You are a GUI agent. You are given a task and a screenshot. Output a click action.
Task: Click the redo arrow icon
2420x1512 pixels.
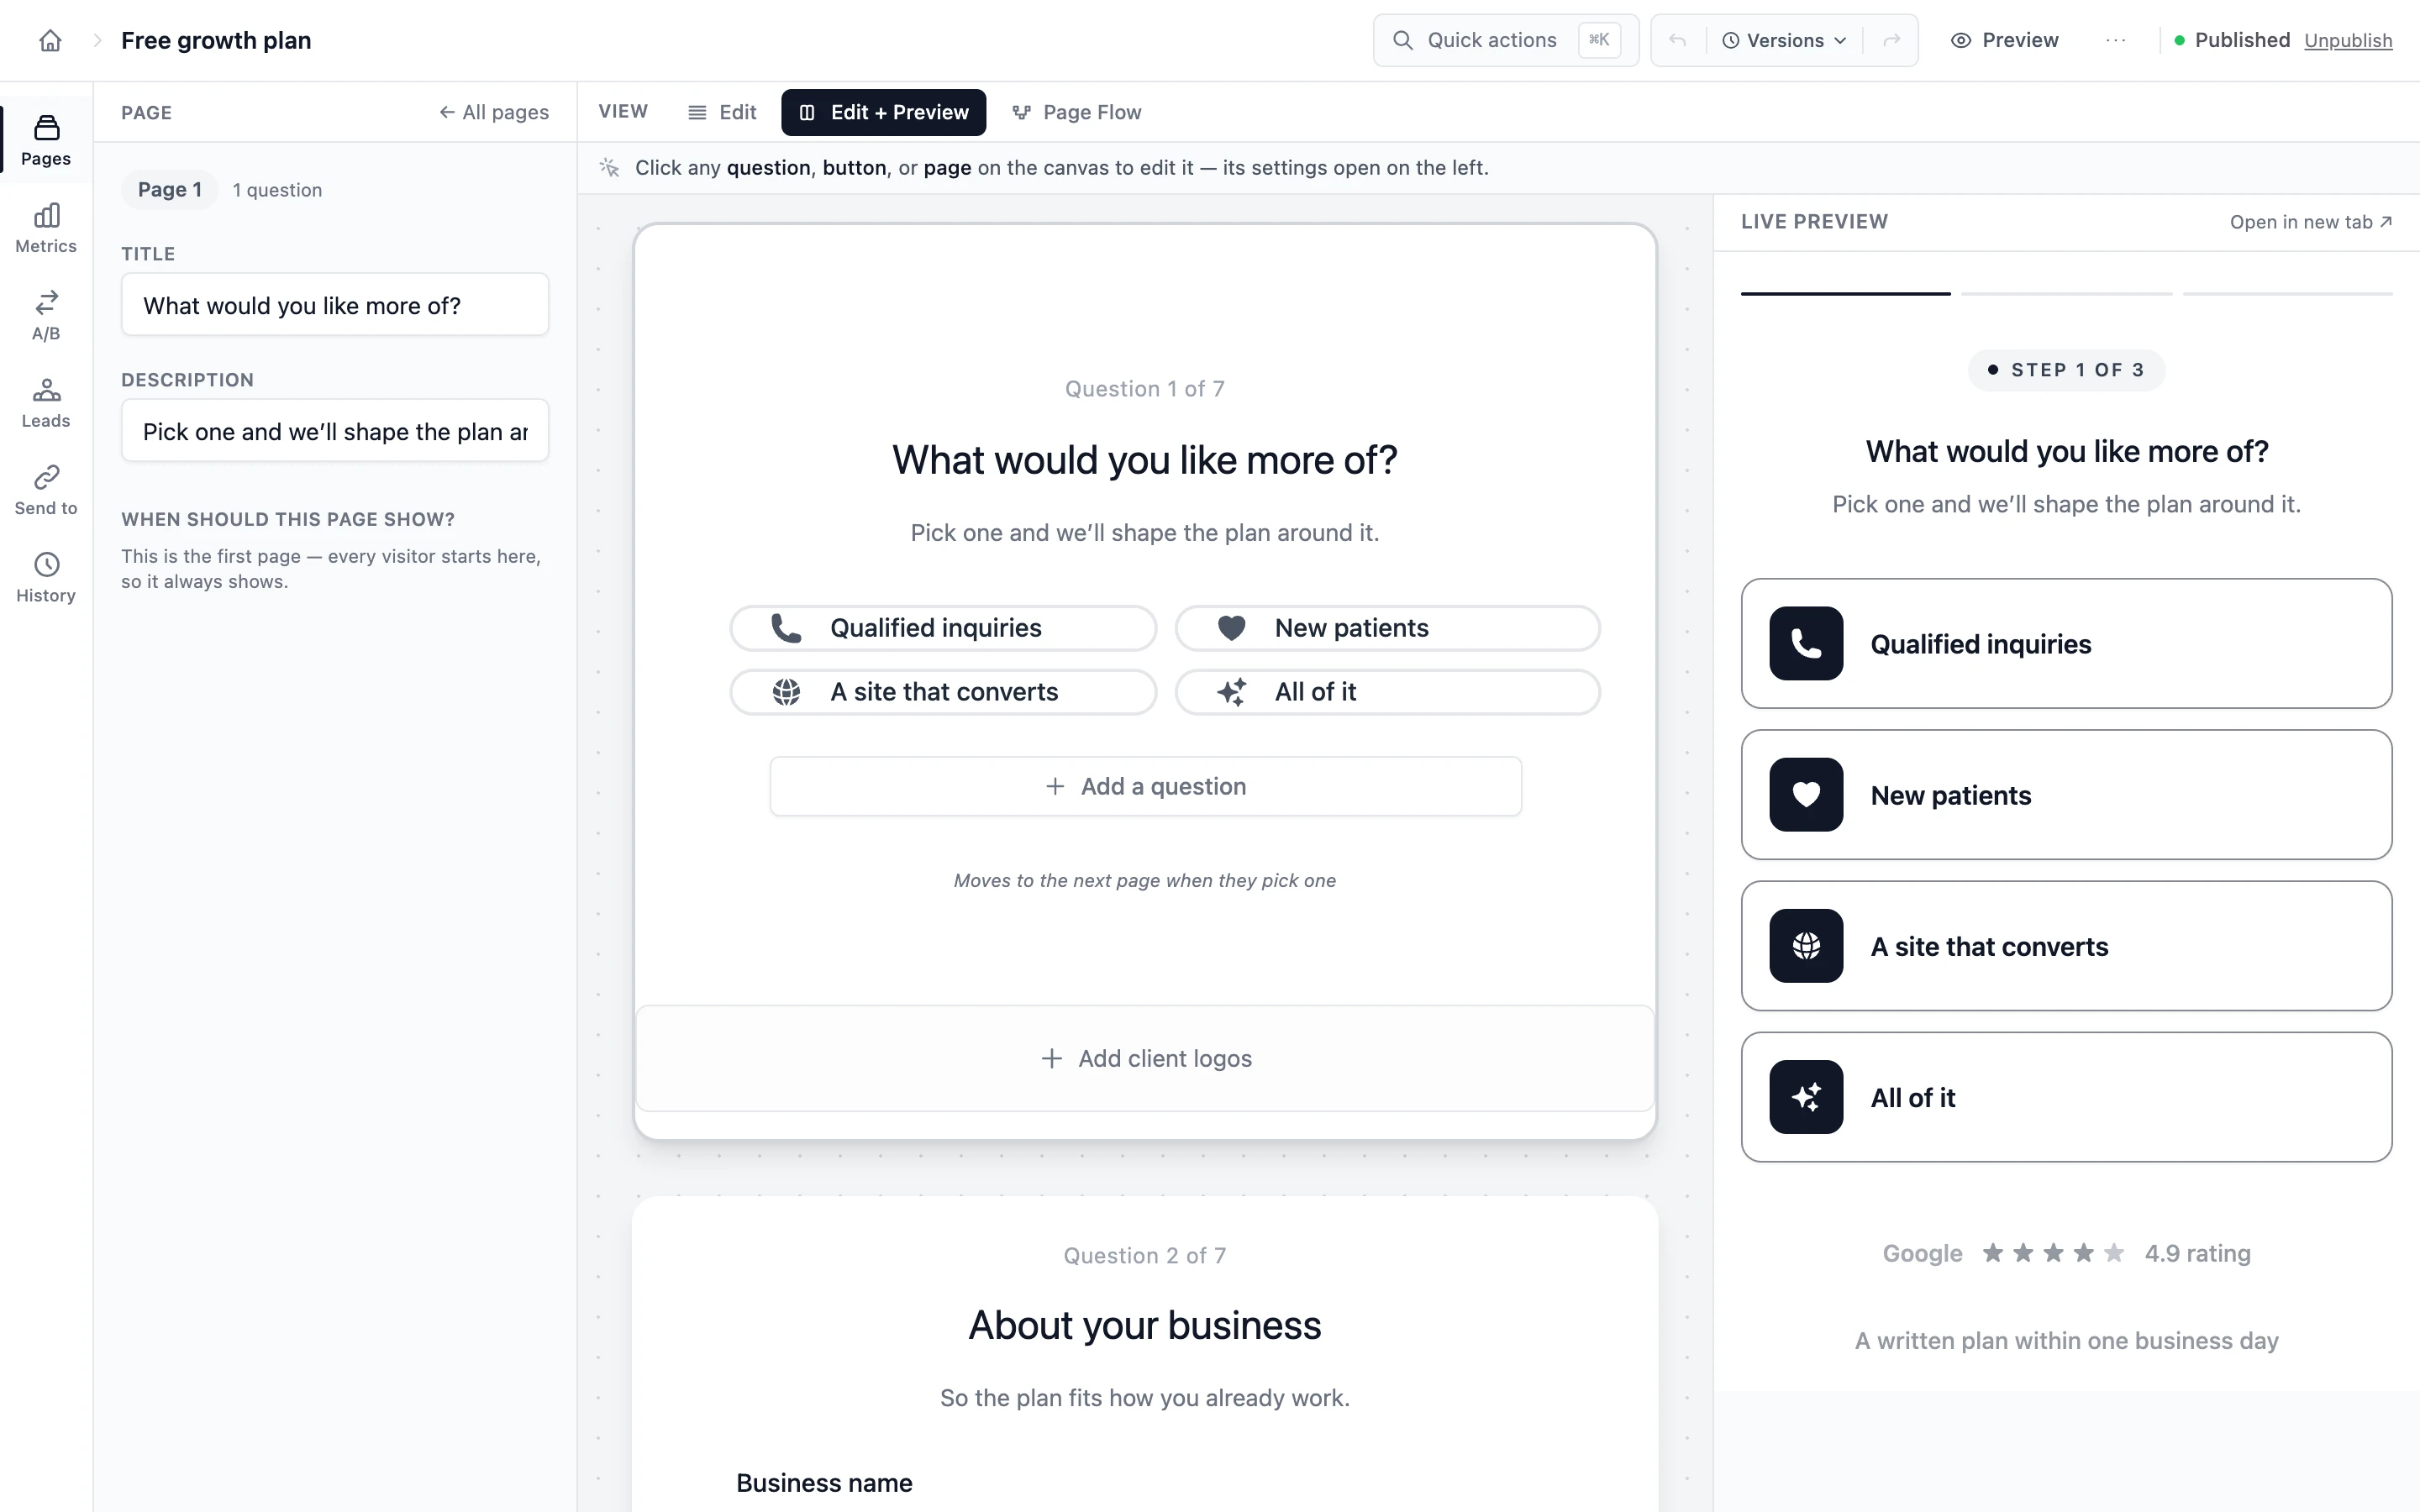pos(1891,41)
